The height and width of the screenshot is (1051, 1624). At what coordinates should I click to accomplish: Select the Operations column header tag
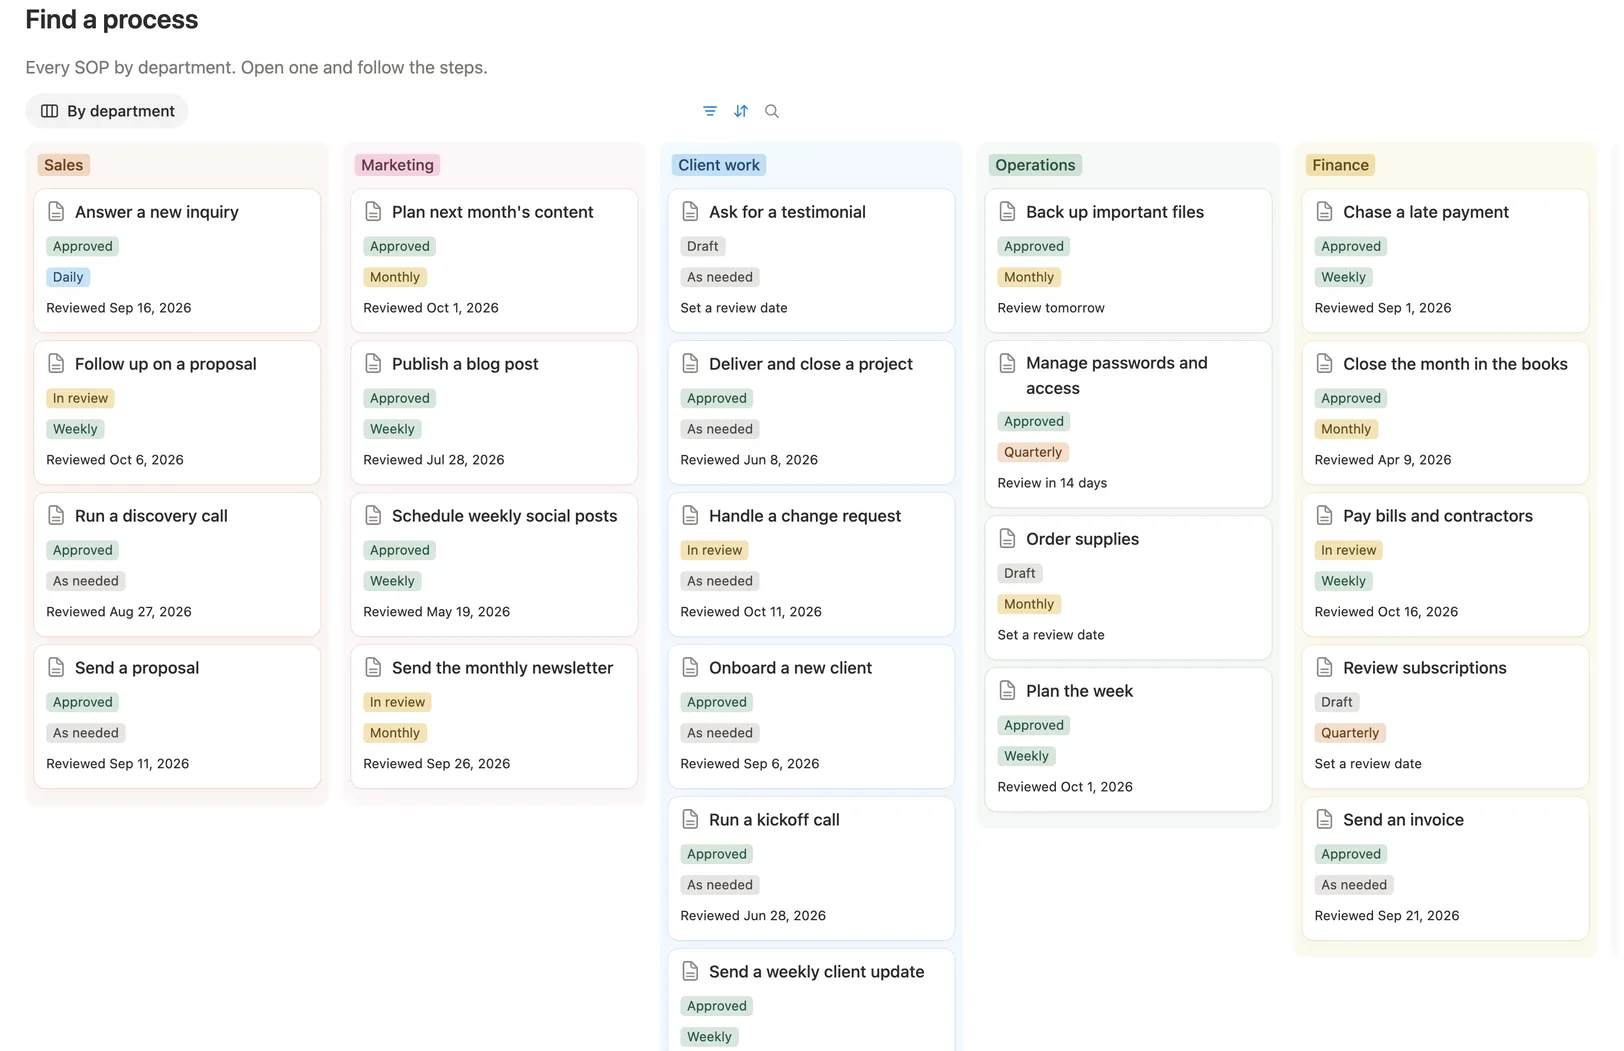pos(1035,165)
